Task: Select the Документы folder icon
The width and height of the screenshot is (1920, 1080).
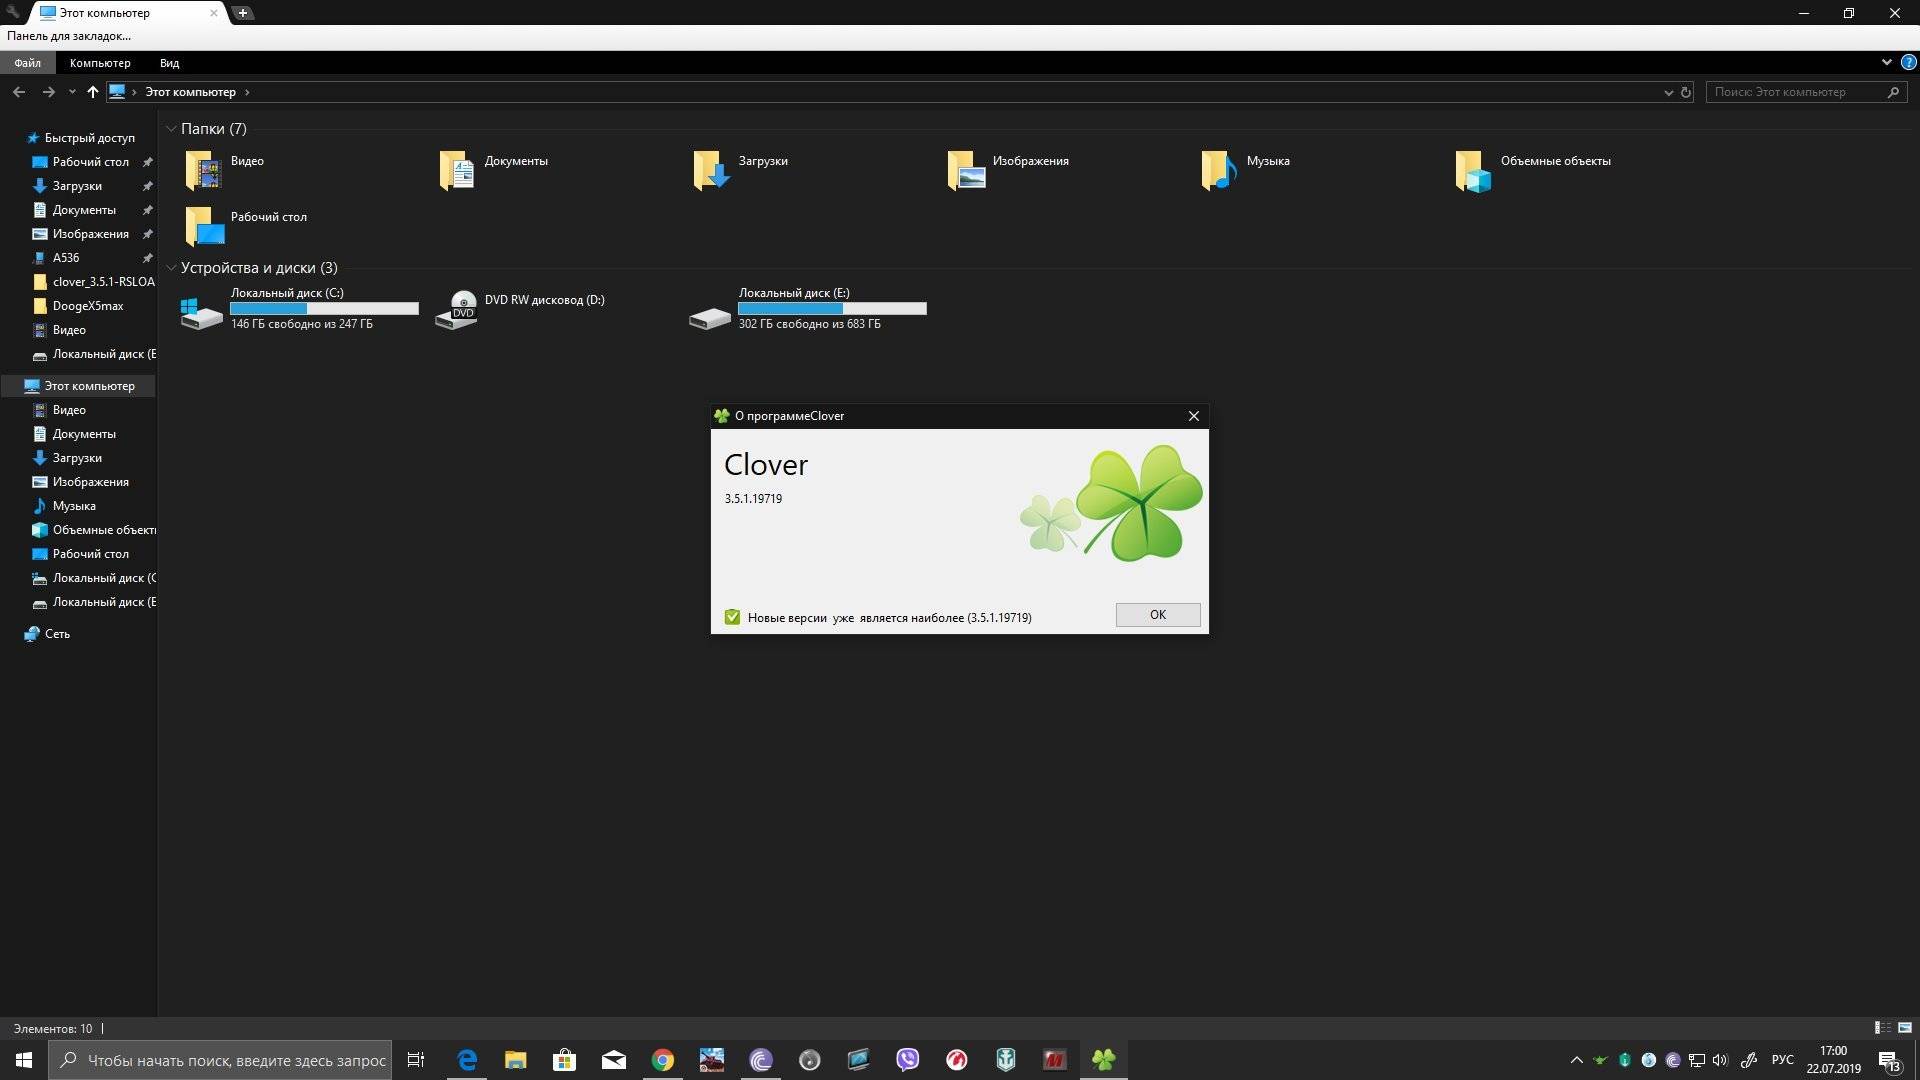Action: coord(458,171)
